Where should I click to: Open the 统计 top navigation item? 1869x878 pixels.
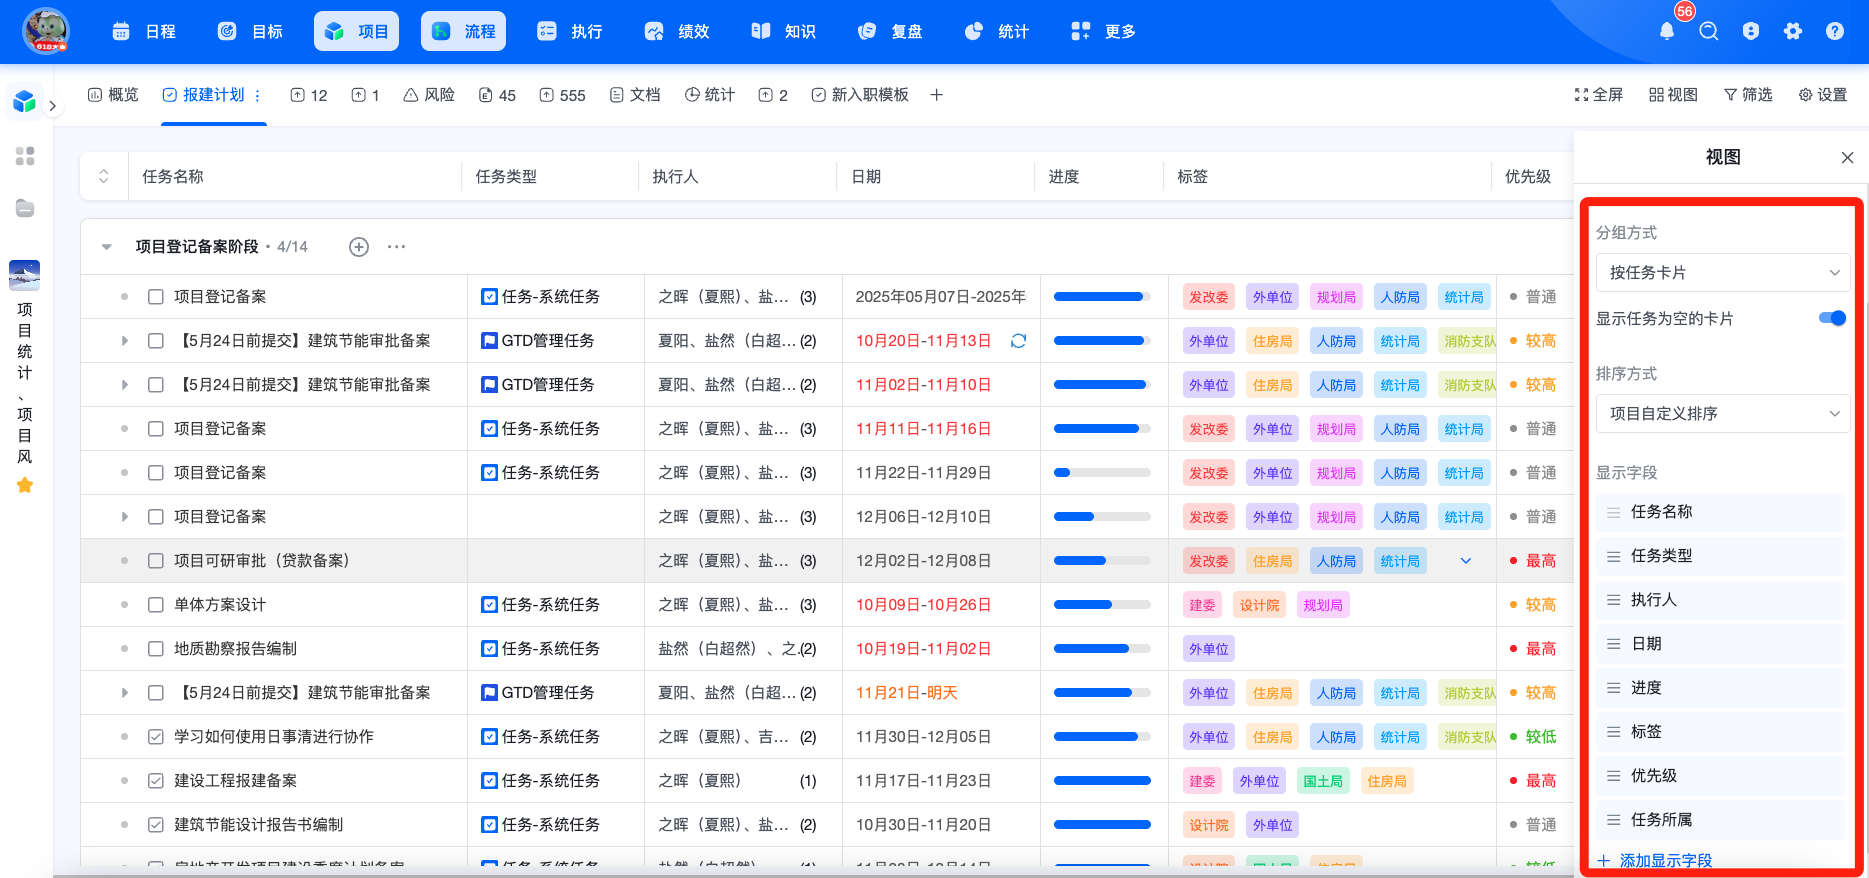point(998,31)
